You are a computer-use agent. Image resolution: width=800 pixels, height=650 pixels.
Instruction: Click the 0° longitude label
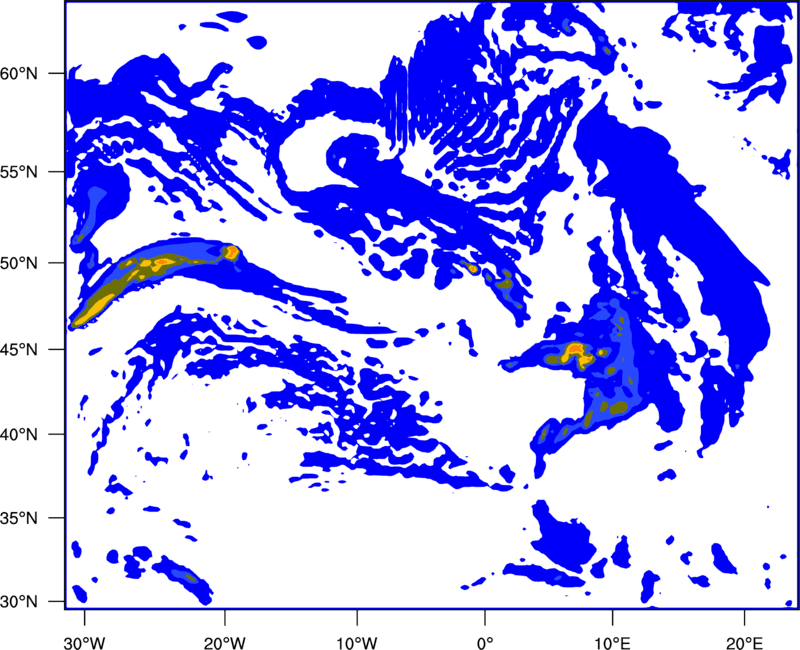pos(485,643)
